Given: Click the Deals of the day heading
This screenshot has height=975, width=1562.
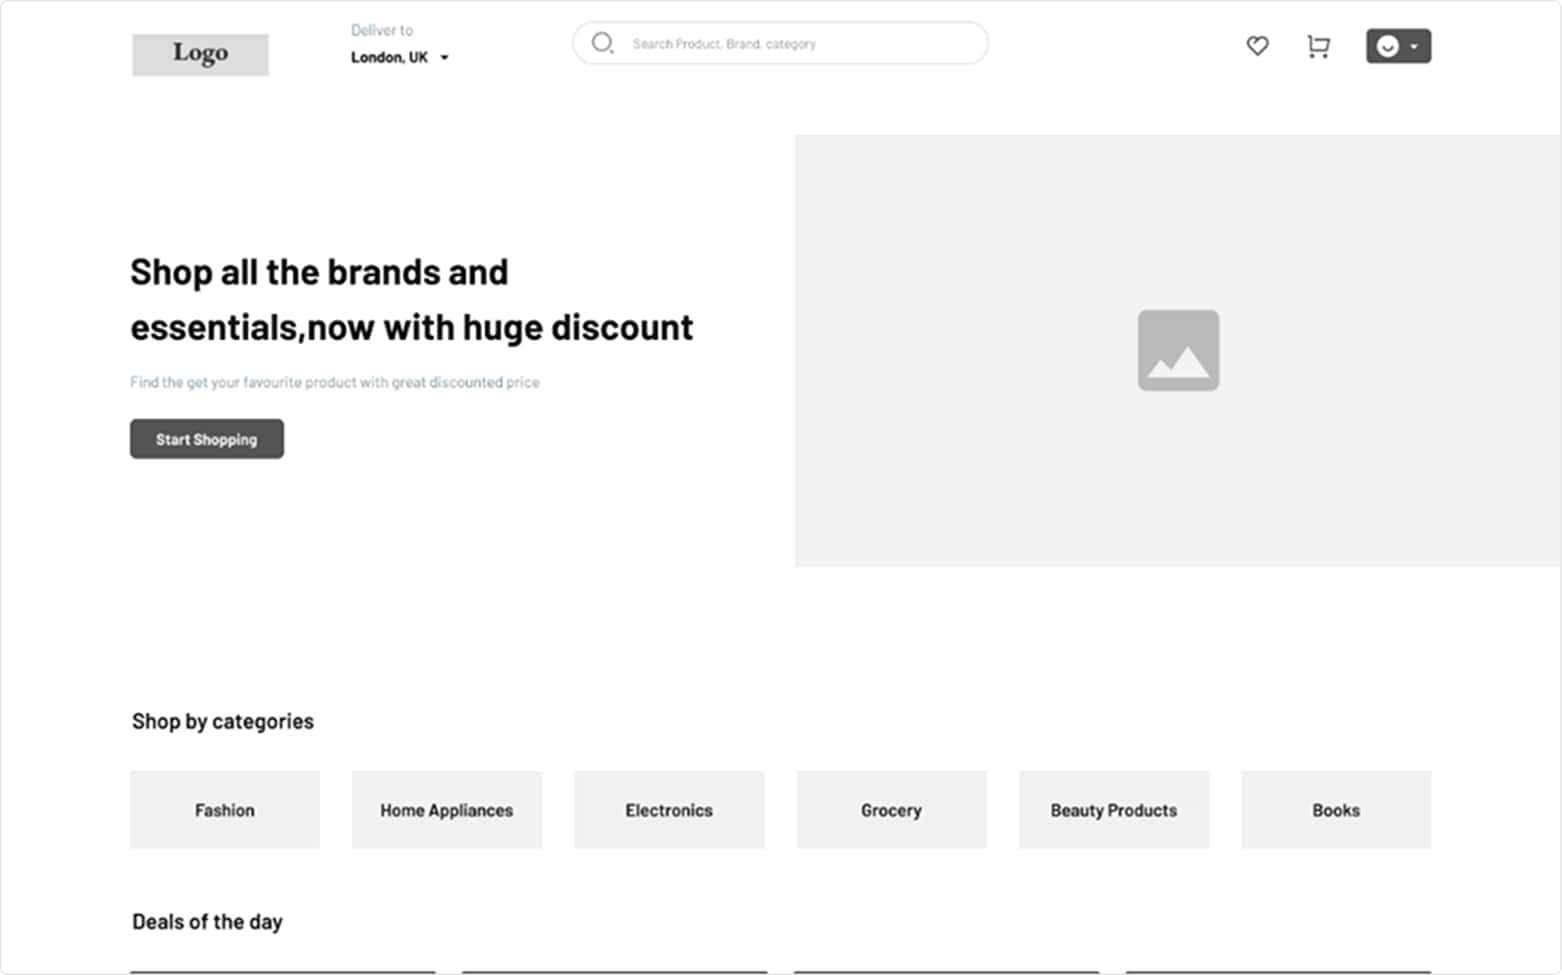Looking at the screenshot, I should click(x=207, y=921).
